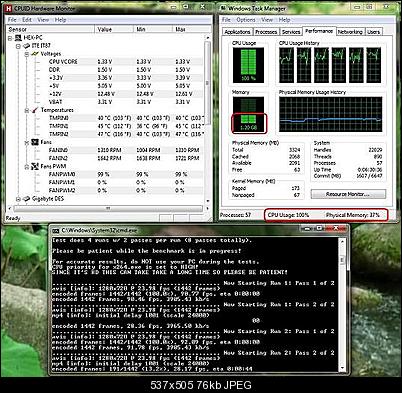Click the Fans group icon
Image resolution: width=402 pixels, height=393 pixels.
pos(35,142)
